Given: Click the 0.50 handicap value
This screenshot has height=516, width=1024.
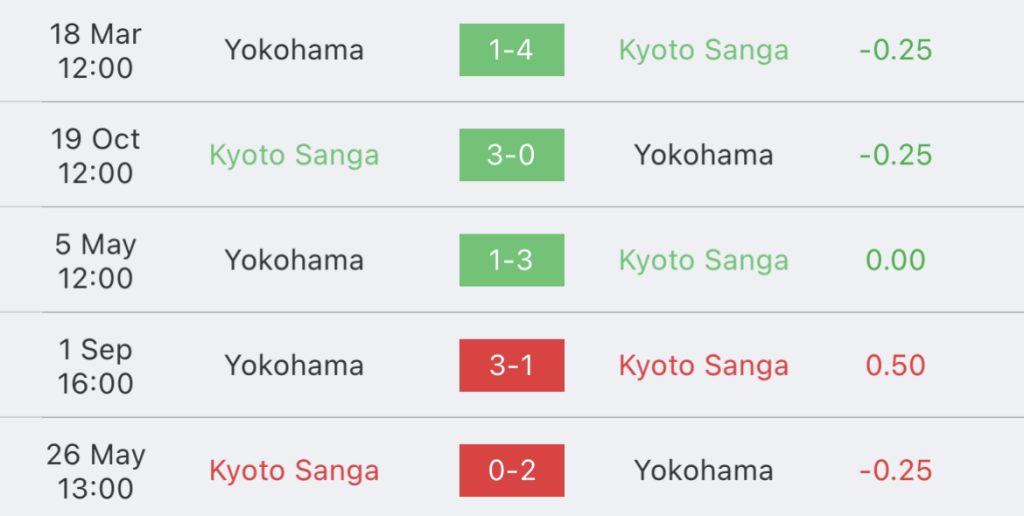Looking at the screenshot, I should [895, 365].
